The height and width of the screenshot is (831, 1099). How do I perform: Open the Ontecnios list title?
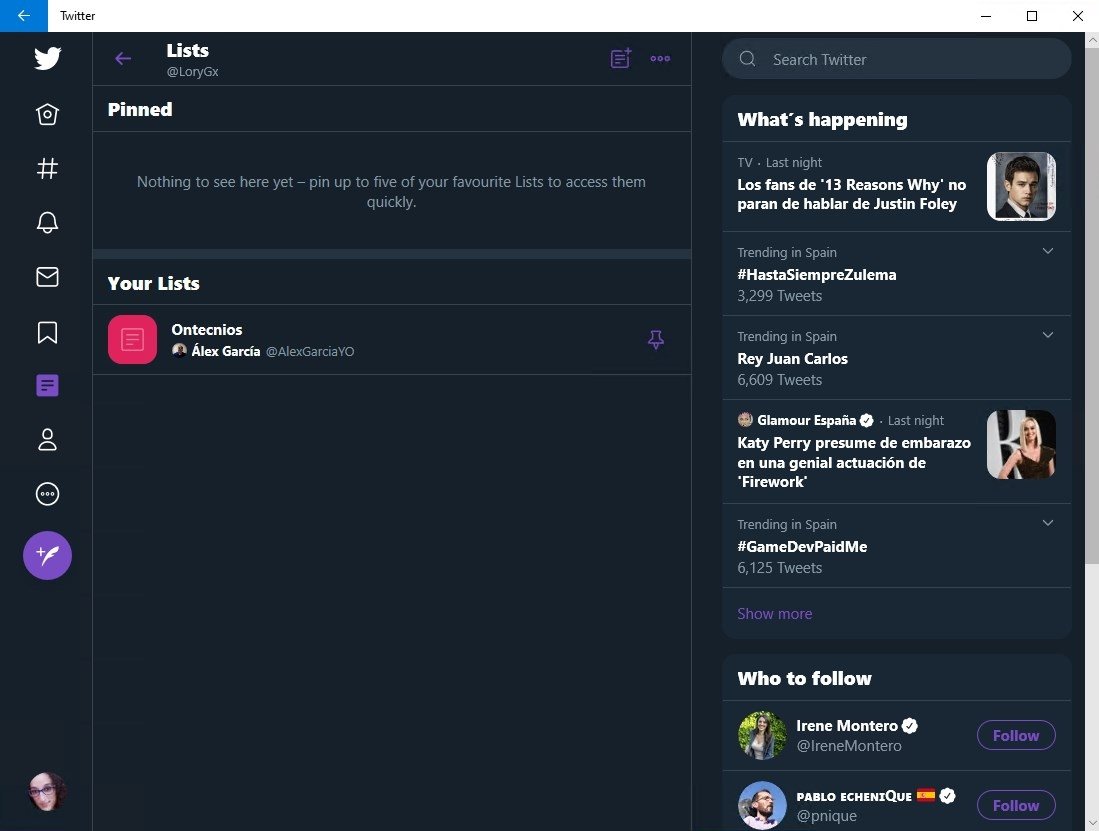(207, 329)
